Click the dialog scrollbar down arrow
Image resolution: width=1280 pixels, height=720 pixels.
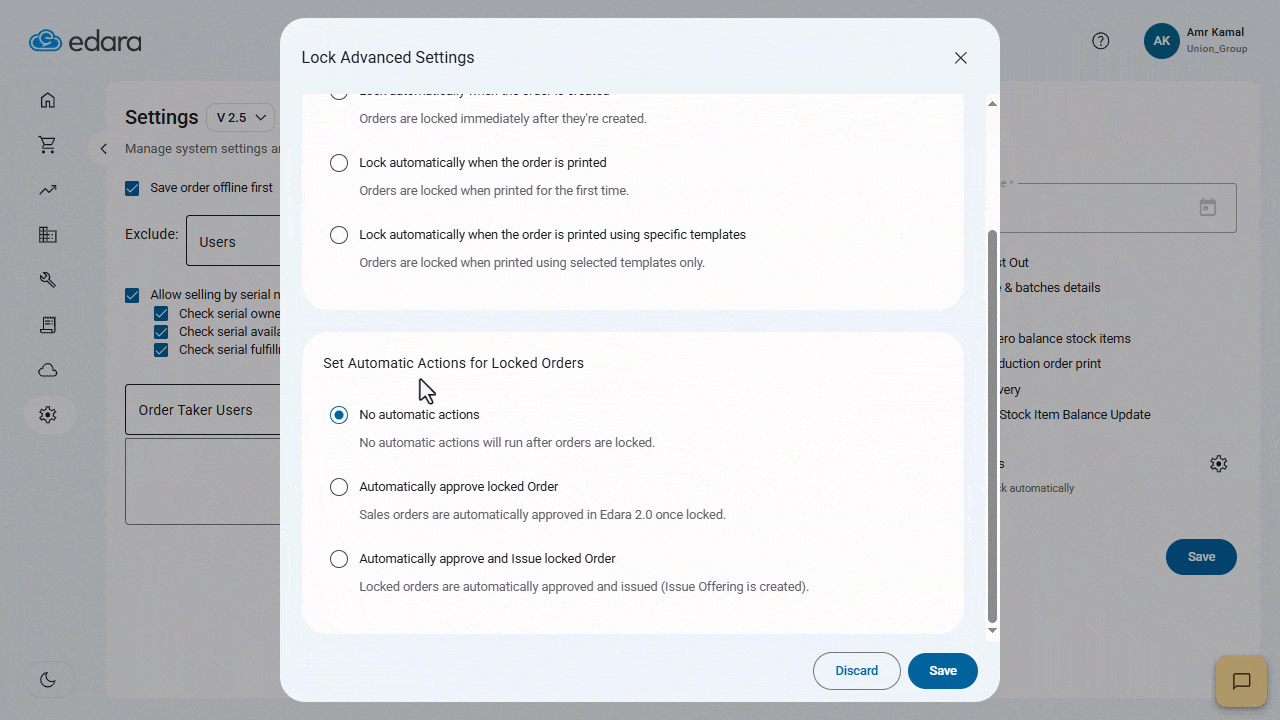(x=992, y=631)
